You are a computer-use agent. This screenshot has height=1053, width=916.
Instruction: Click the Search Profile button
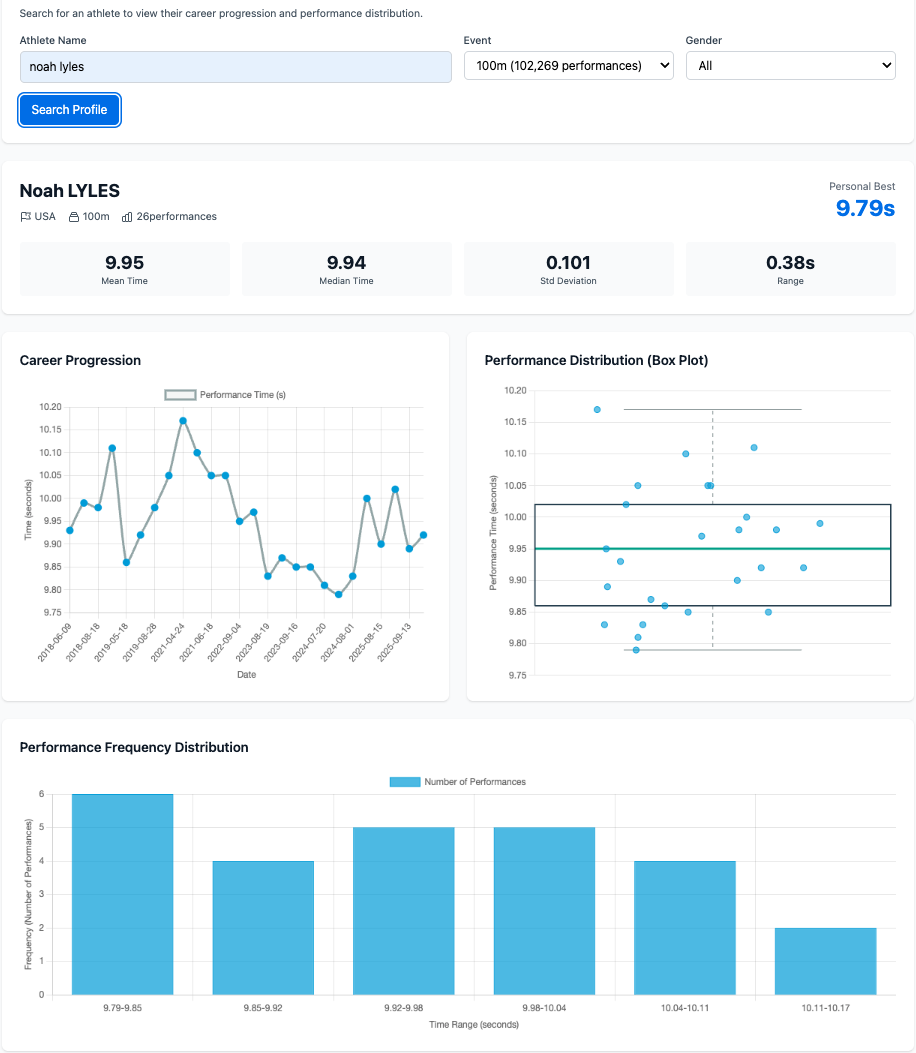click(x=69, y=110)
